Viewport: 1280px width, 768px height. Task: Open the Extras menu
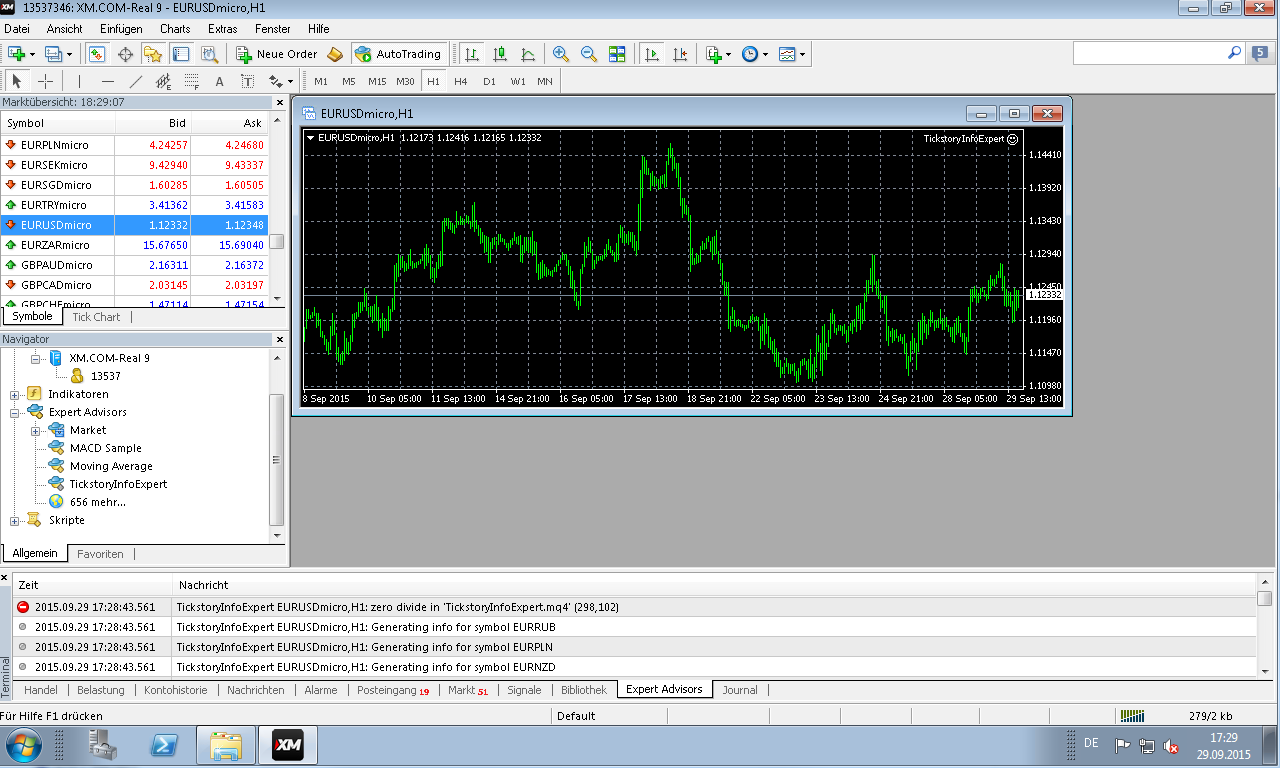(x=223, y=29)
